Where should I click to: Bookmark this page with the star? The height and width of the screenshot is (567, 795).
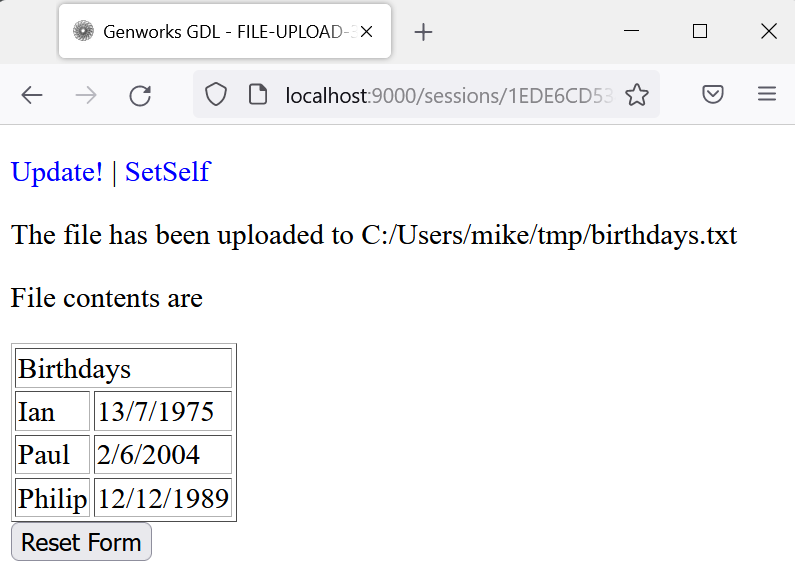pyautogui.click(x=637, y=95)
